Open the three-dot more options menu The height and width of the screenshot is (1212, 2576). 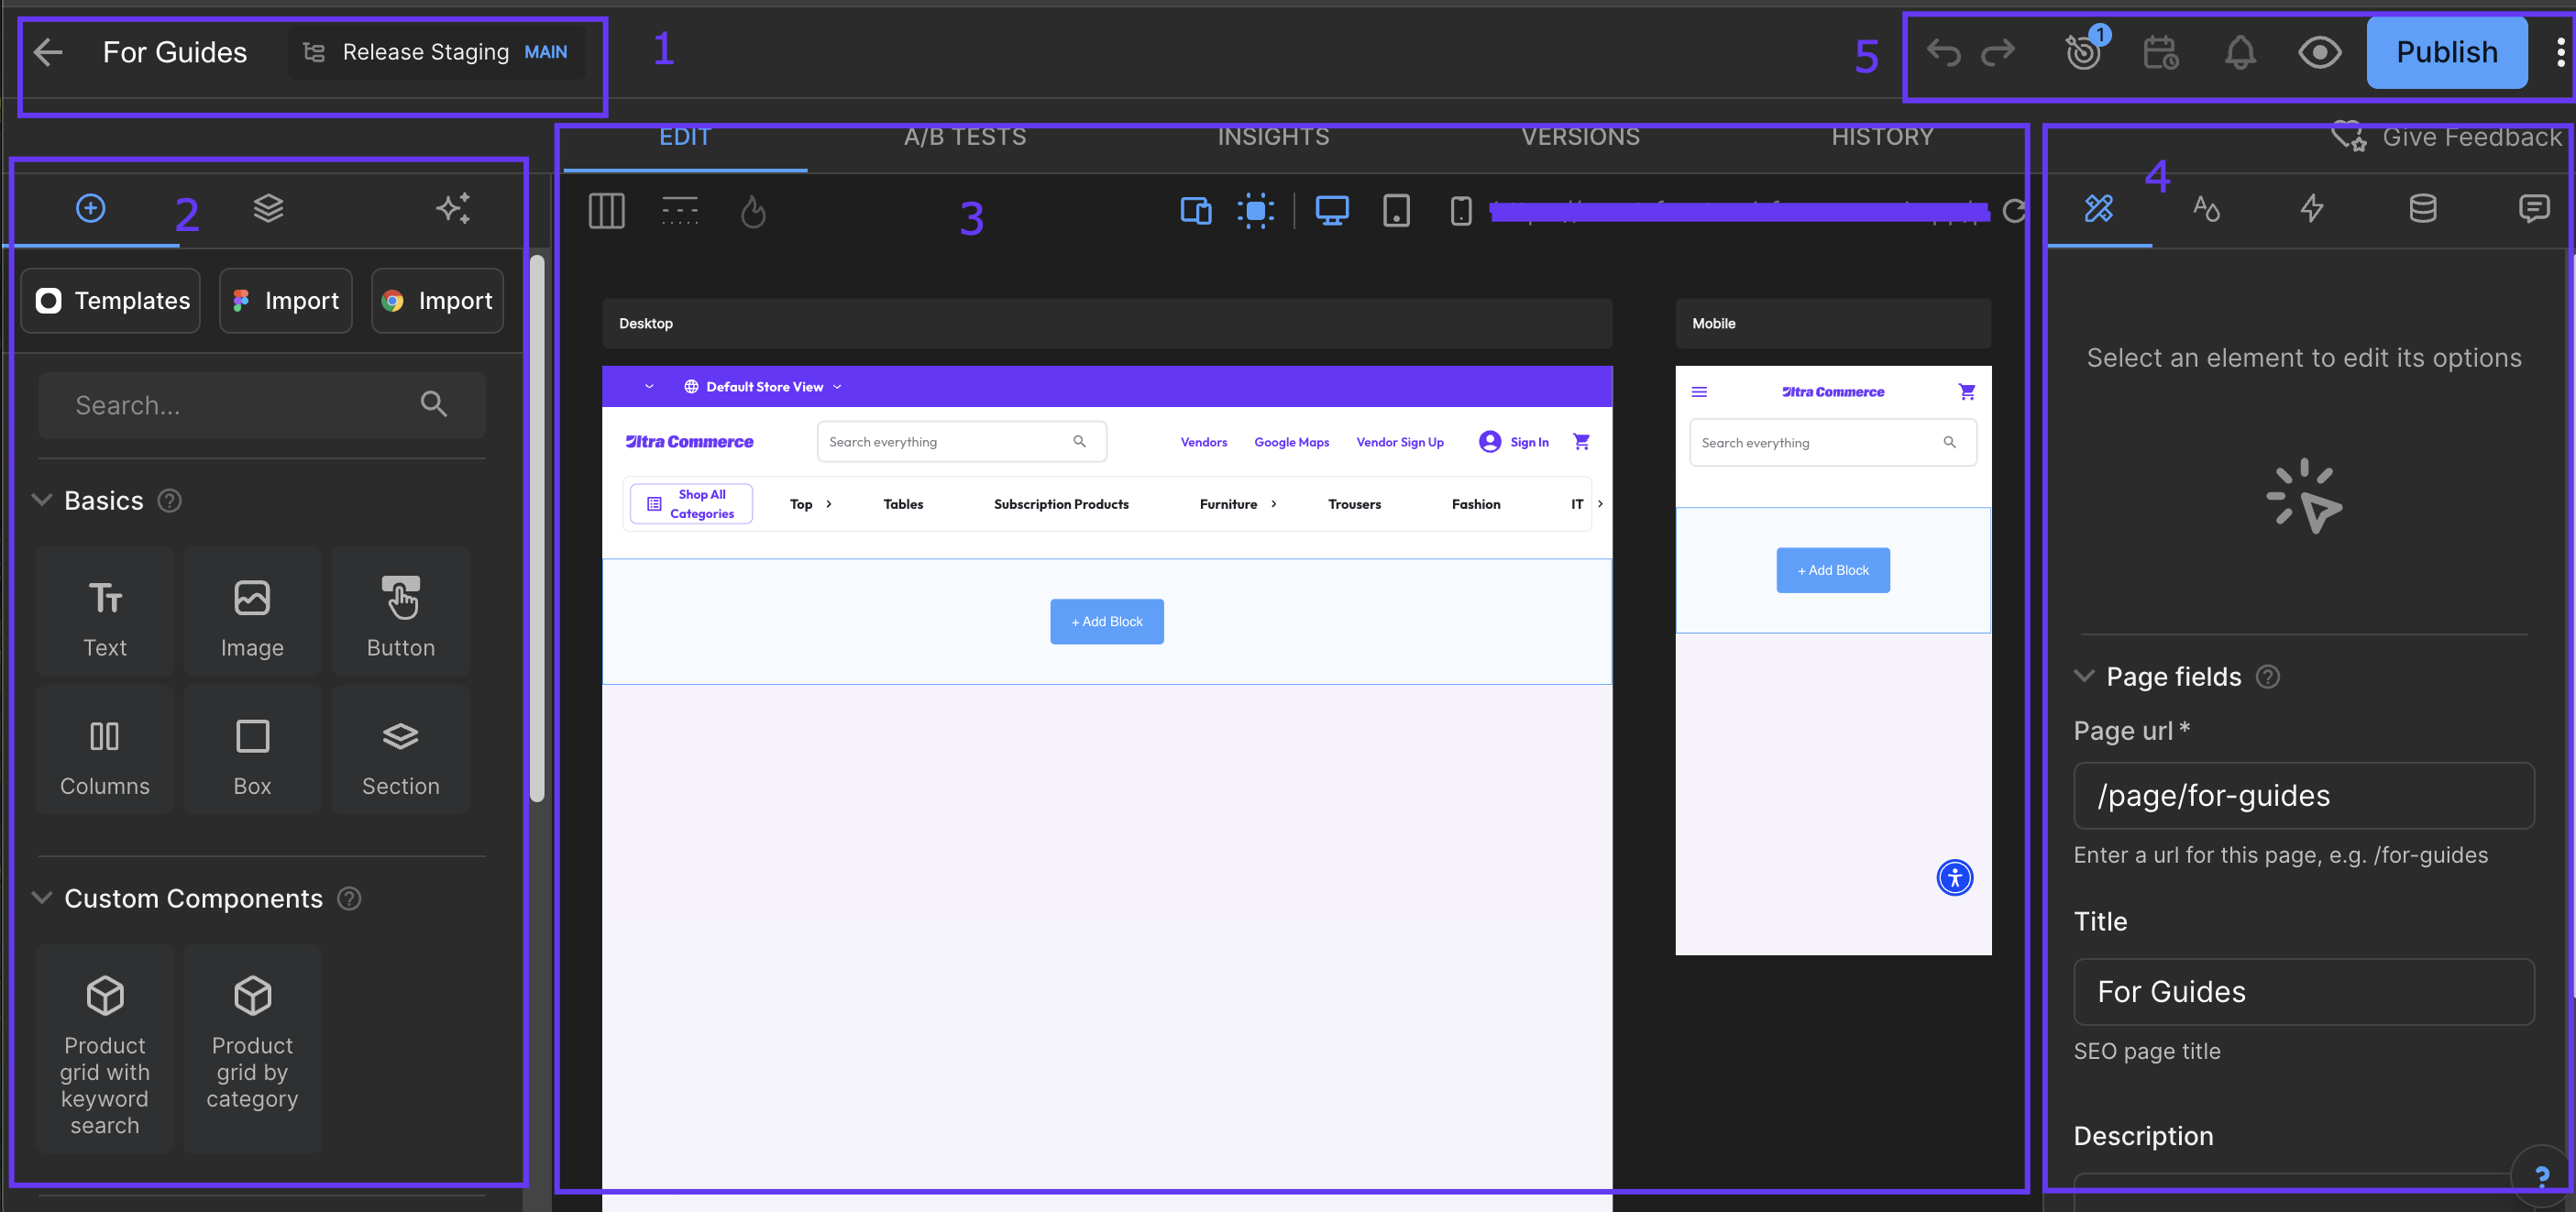[x=2559, y=52]
